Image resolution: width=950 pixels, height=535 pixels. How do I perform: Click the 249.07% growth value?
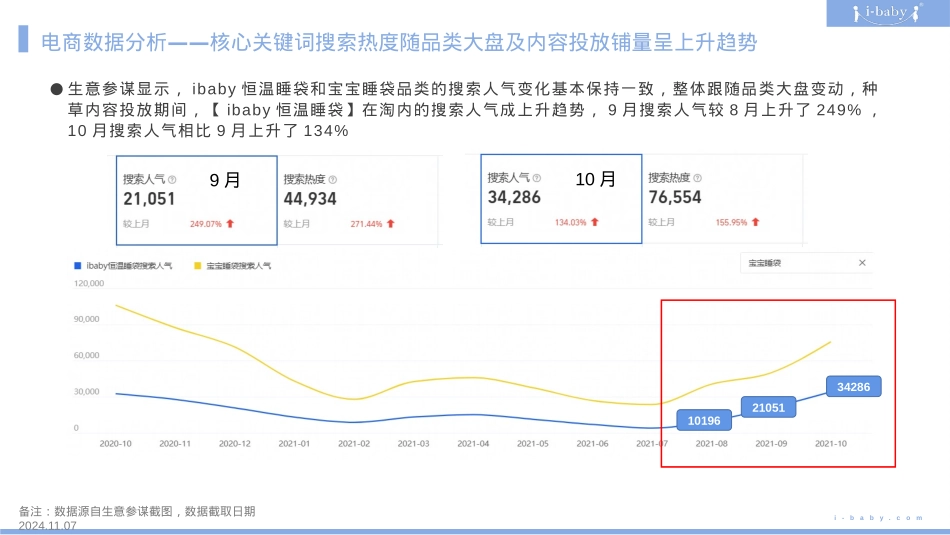[206, 224]
